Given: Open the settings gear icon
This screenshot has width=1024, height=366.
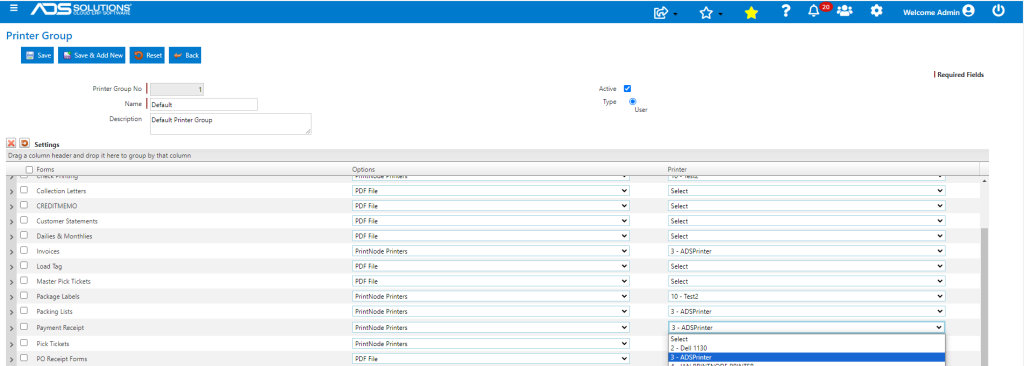Looking at the screenshot, I should pyautogui.click(x=876, y=11).
